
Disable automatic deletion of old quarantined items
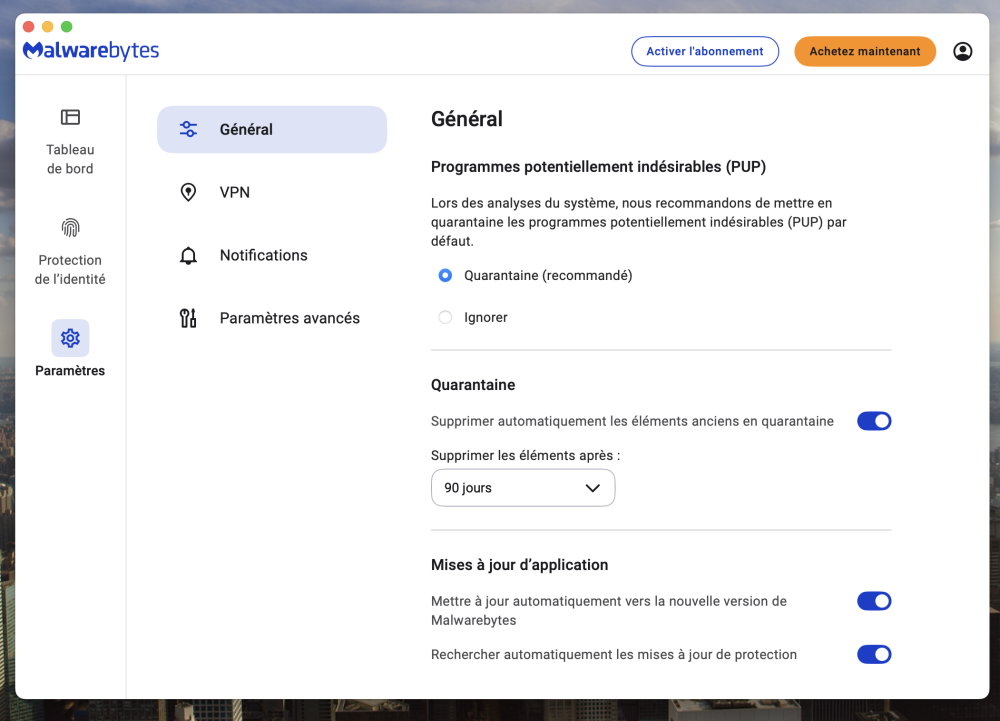(x=873, y=421)
